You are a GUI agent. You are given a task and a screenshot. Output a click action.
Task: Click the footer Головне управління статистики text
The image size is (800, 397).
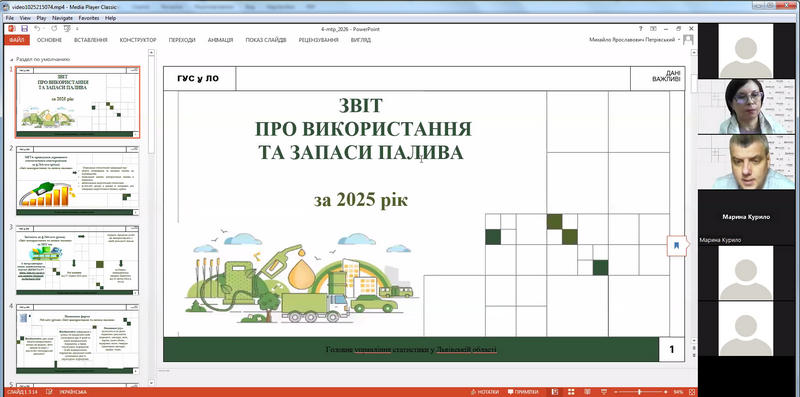coord(411,350)
